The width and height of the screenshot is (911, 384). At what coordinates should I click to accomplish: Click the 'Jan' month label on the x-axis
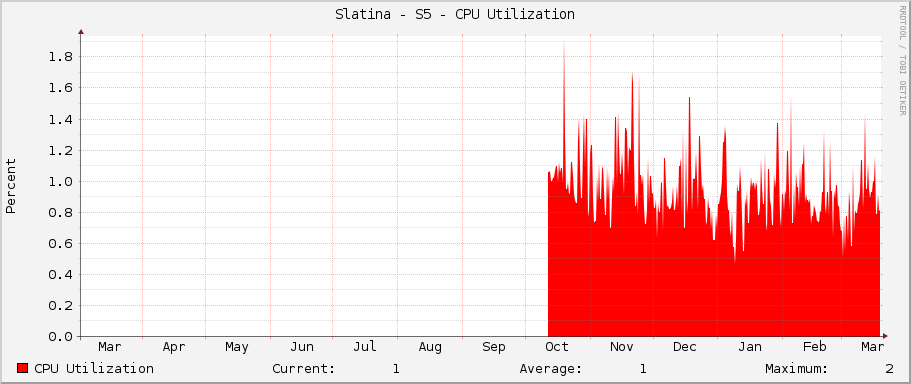point(750,347)
